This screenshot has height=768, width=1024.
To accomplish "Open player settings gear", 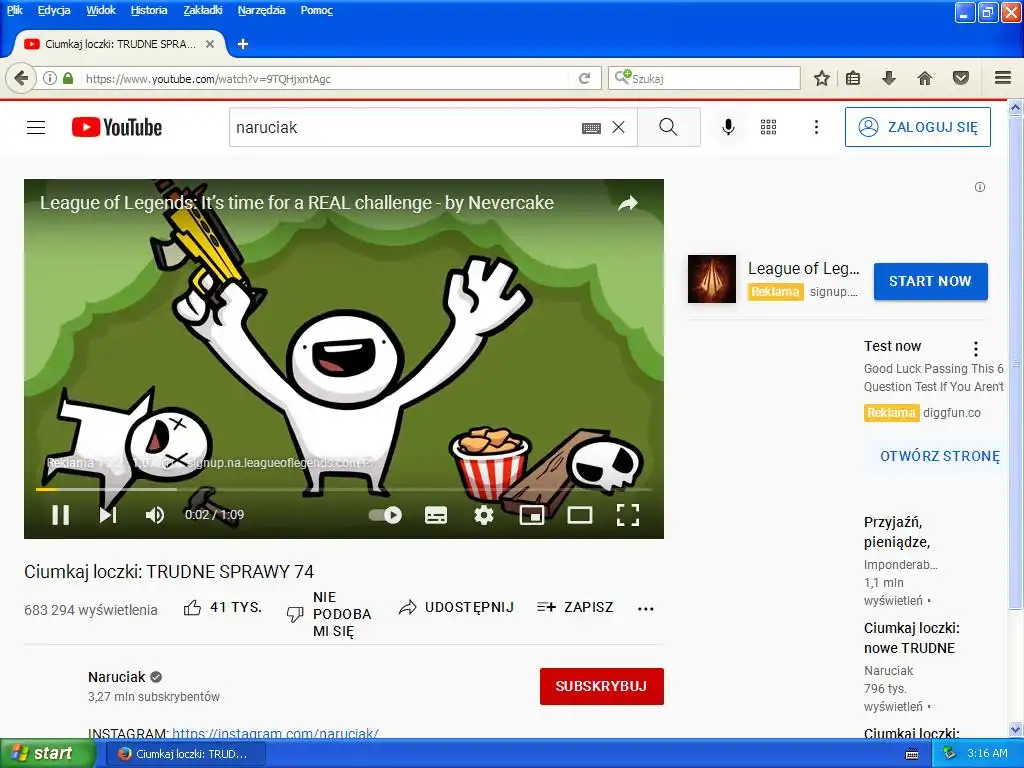I will coord(484,515).
